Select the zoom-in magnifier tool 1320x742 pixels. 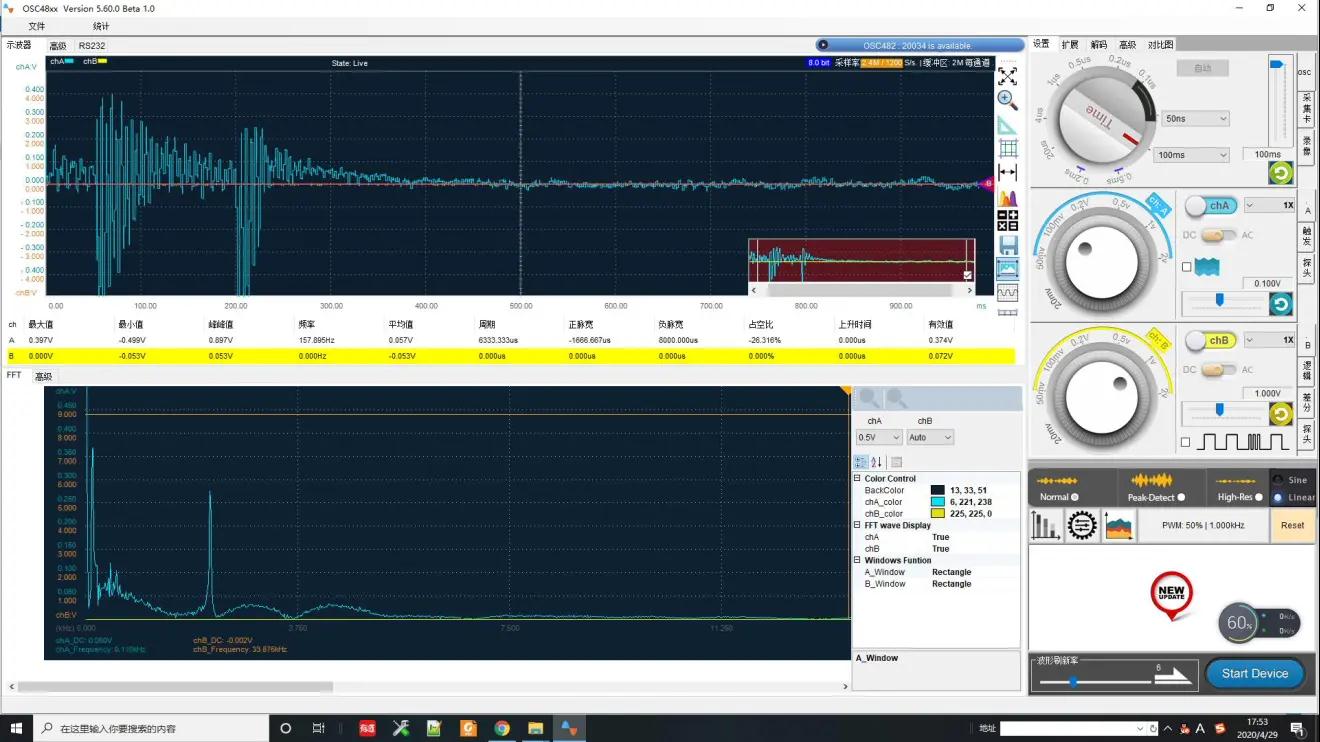pos(1007,100)
